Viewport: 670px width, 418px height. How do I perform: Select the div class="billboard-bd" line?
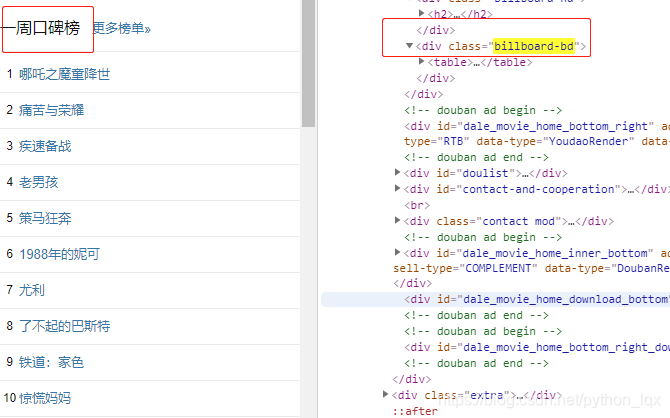click(x=501, y=46)
